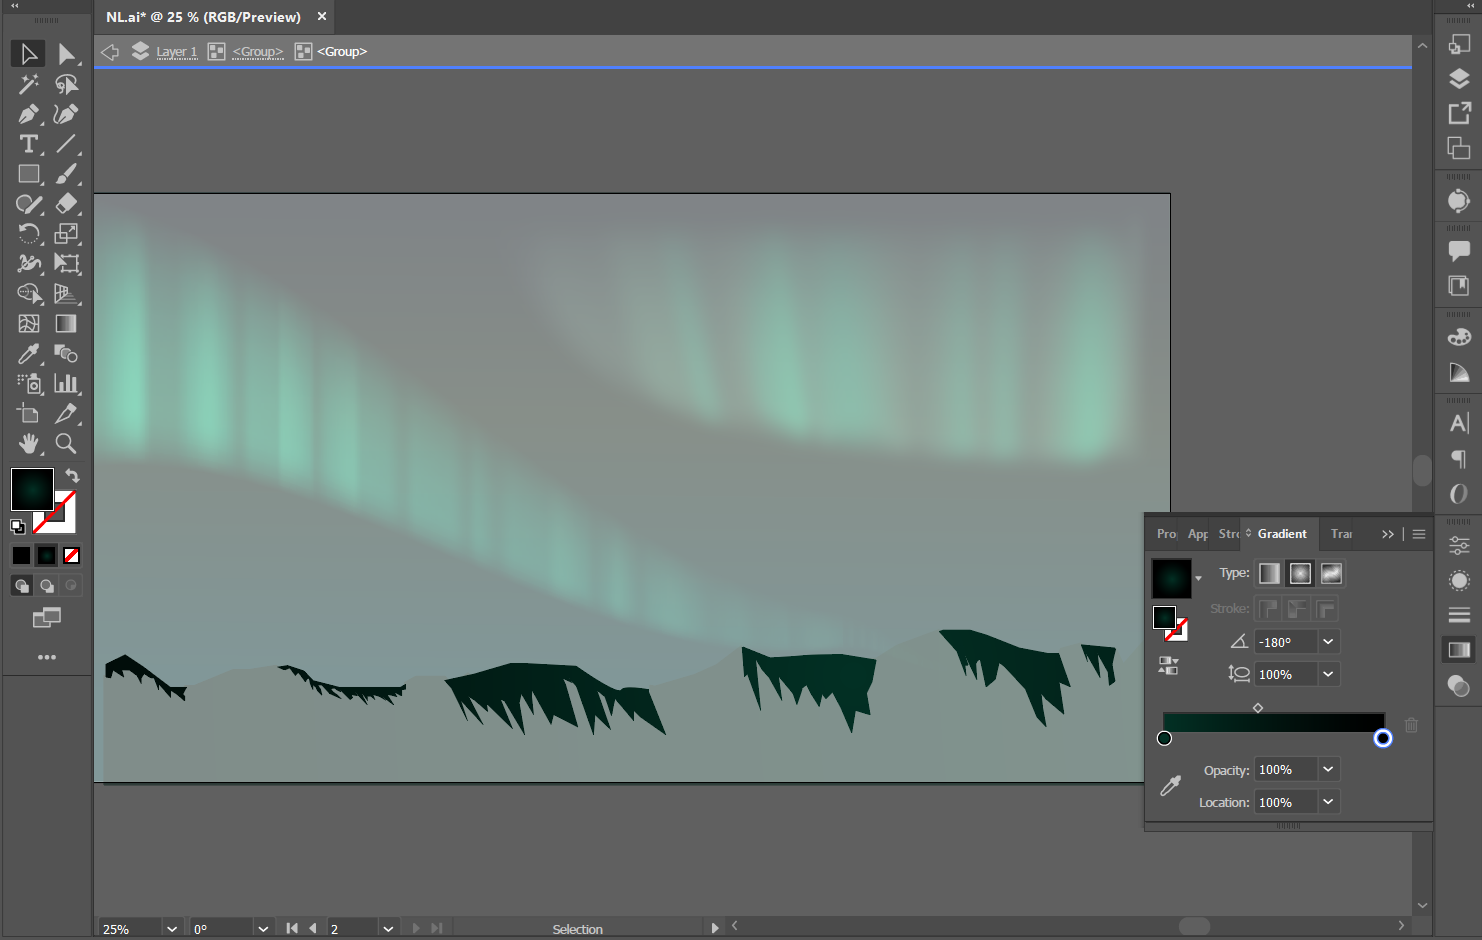Screen dimensions: 1482x940
Task: Select the Shaper tool
Action: coord(28,204)
